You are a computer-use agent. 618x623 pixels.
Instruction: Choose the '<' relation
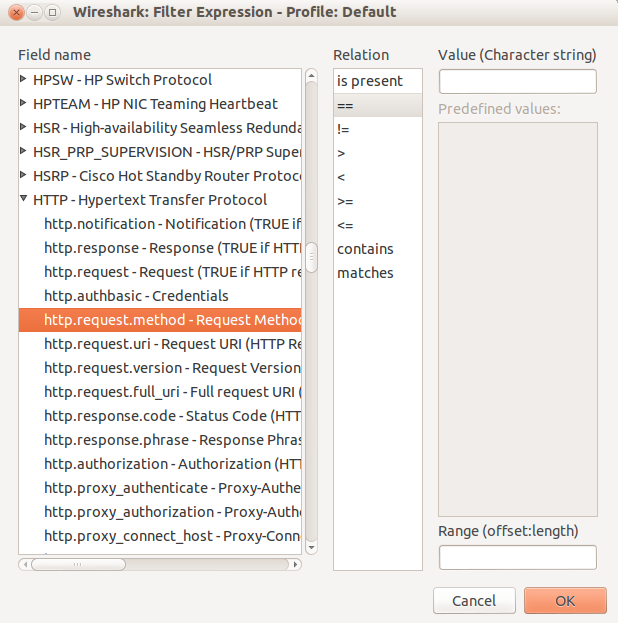[x=378, y=177]
